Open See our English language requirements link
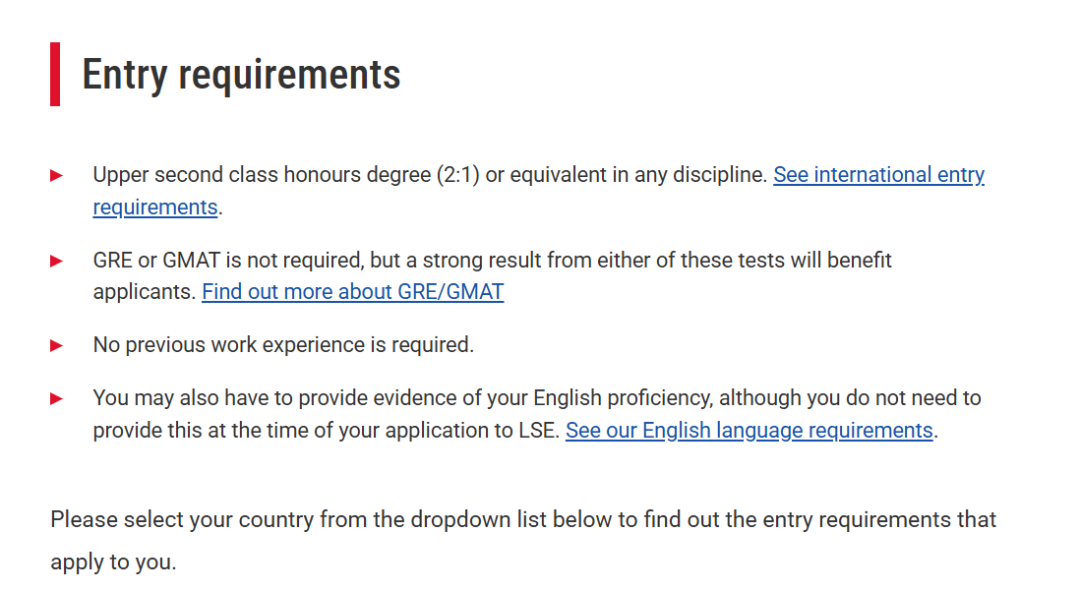This screenshot has height=592, width=1080. coord(749,431)
